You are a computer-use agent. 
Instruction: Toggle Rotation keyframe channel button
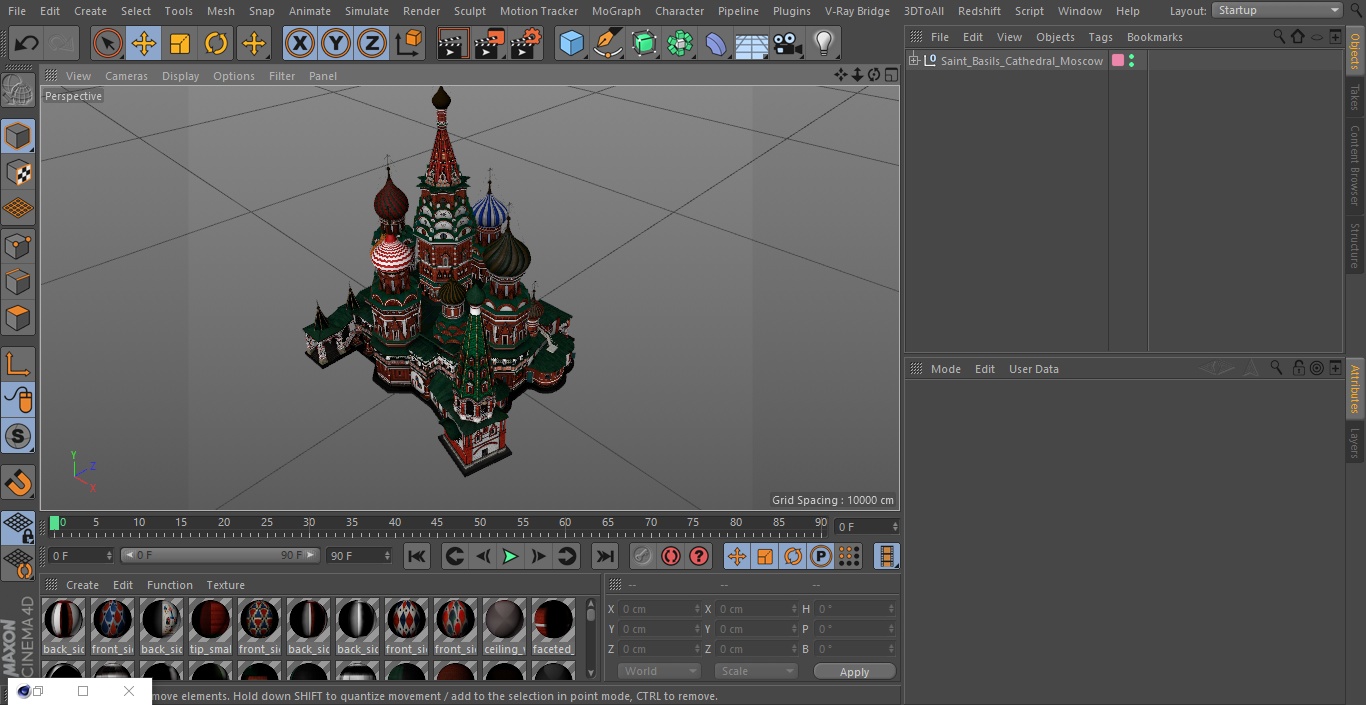click(x=793, y=556)
